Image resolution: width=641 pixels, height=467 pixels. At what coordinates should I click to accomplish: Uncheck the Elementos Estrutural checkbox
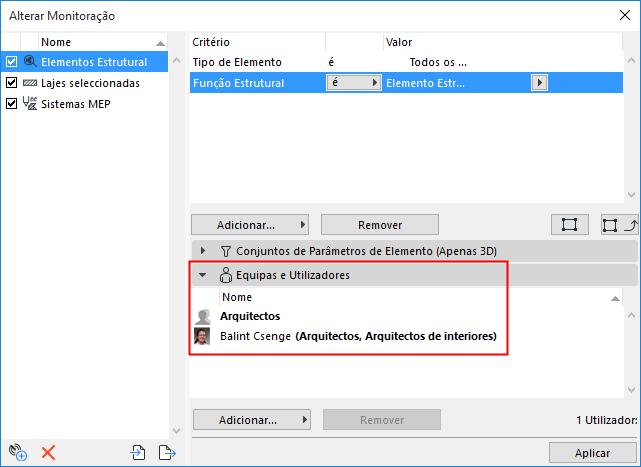[12, 62]
